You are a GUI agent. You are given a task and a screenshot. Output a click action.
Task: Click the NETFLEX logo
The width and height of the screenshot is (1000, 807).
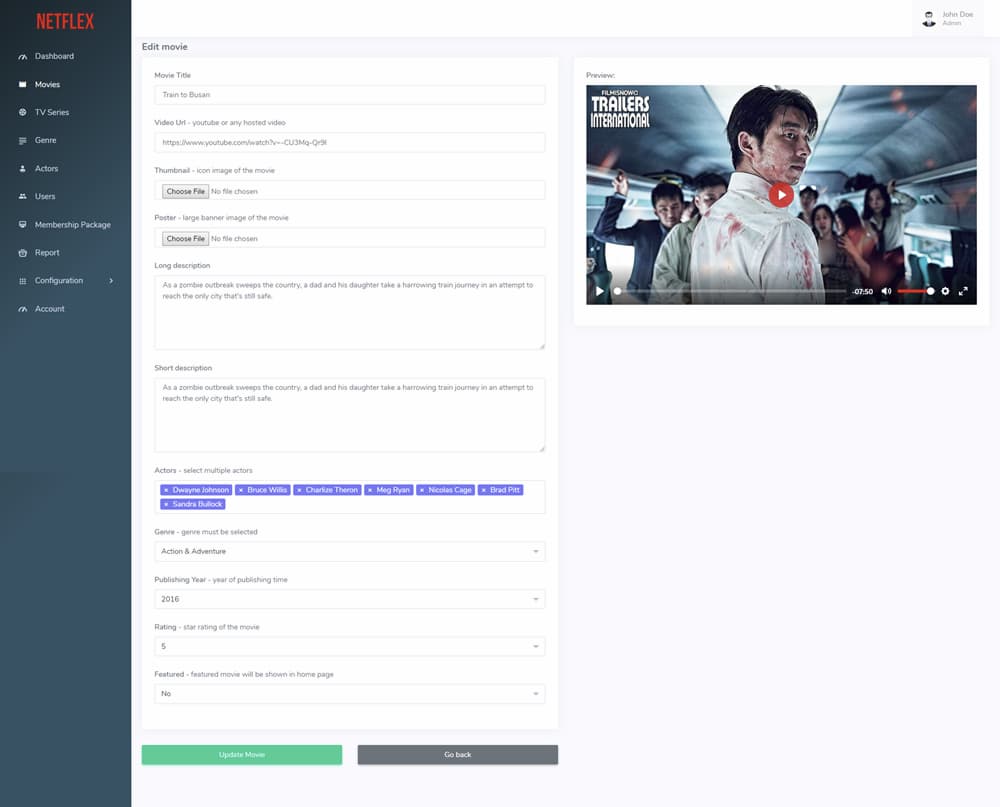point(65,22)
